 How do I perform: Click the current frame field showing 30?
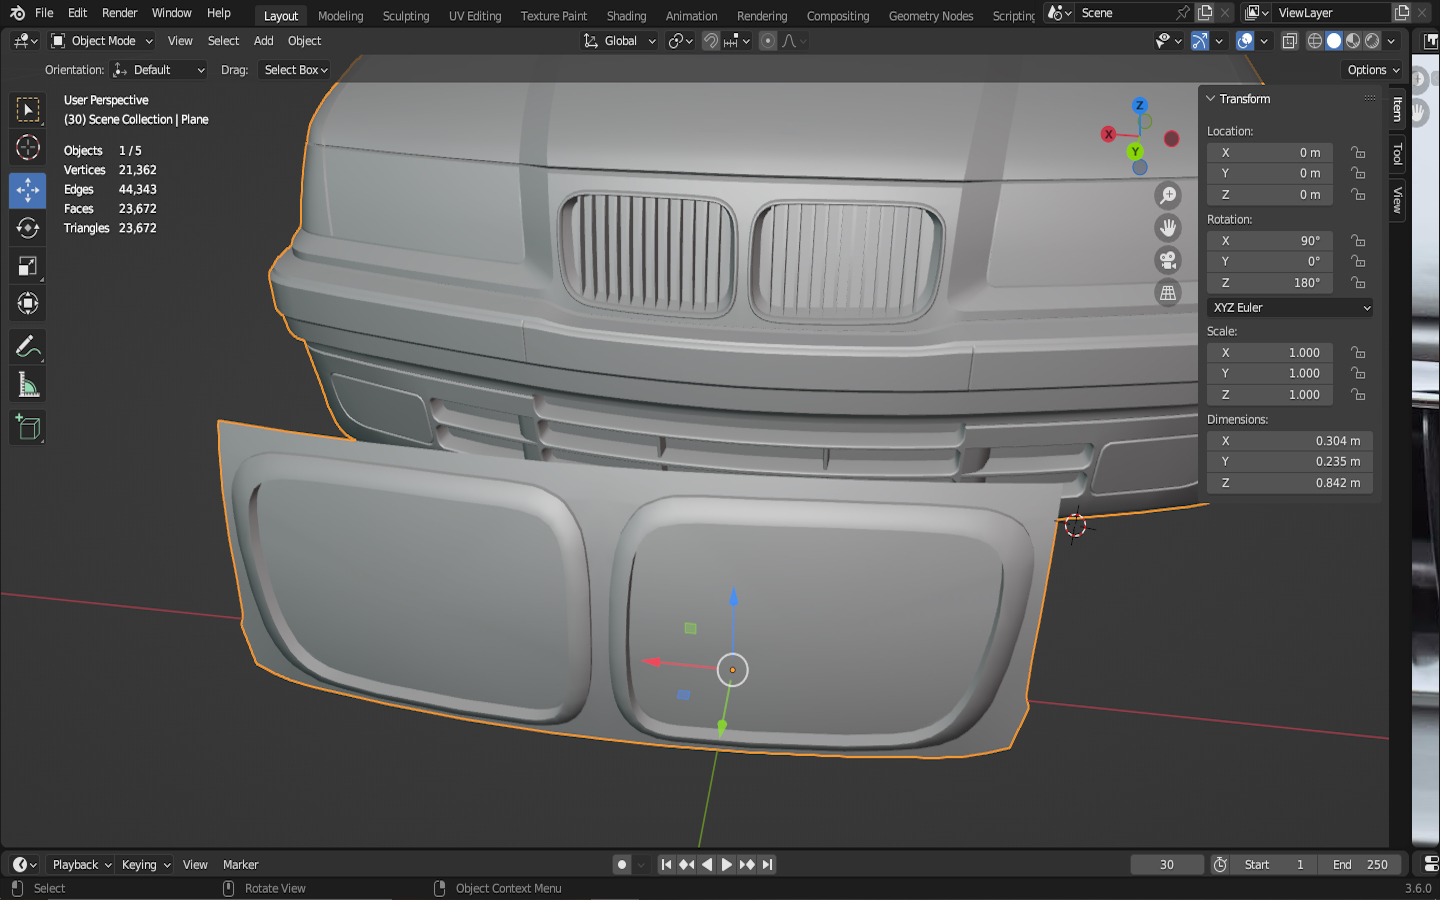click(x=1167, y=865)
